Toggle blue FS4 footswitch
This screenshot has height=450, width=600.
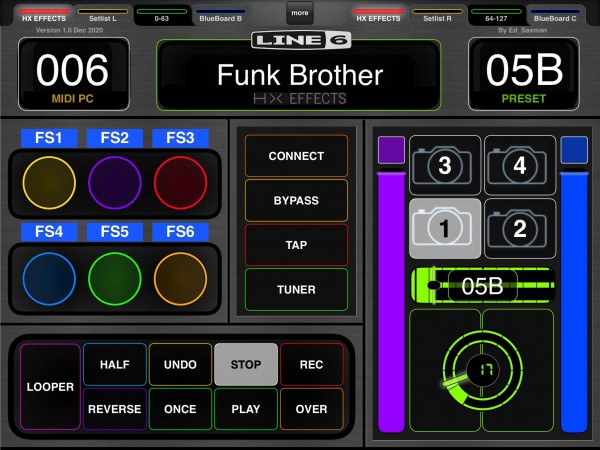(49, 279)
